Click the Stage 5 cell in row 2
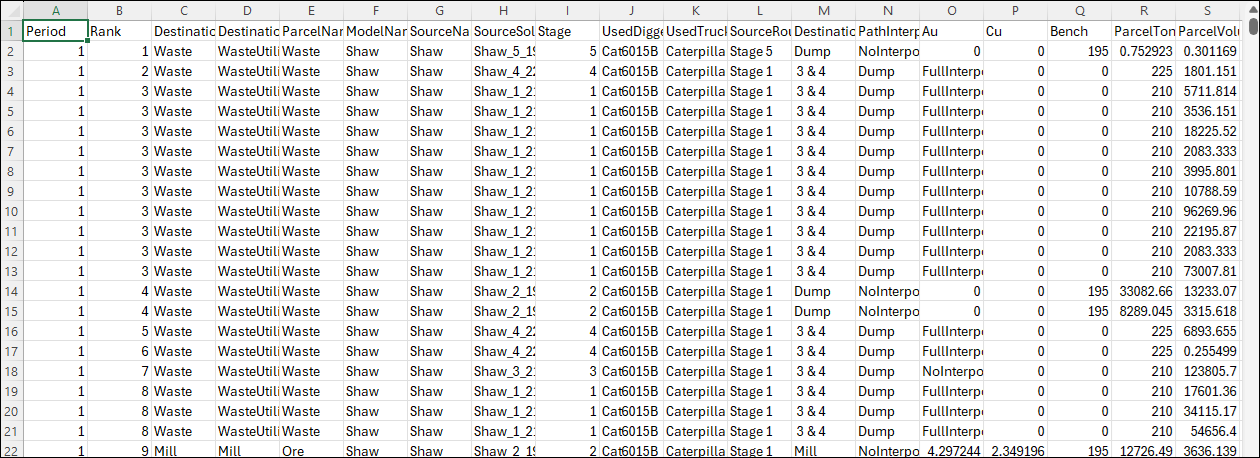This screenshot has width=1260, height=458. (759, 51)
